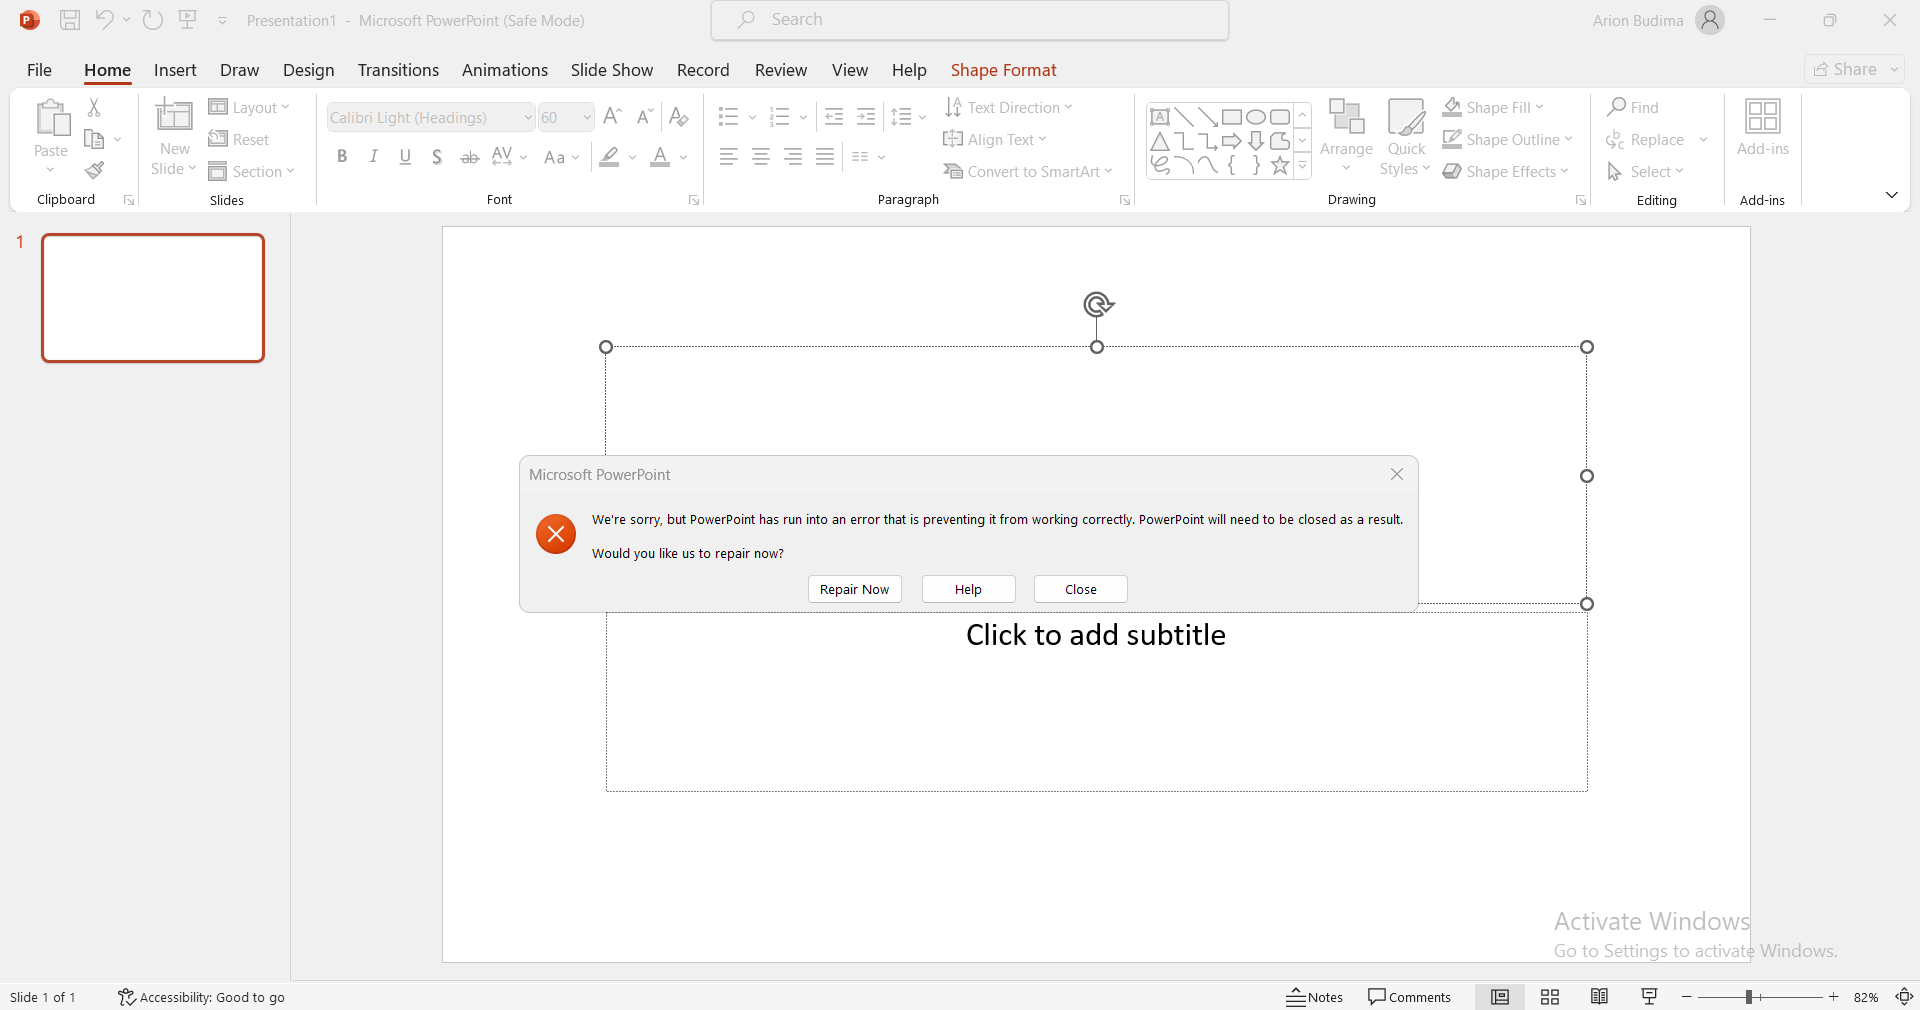The image size is (1920, 1010).
Task: Click the Increase Font Size icon
Action: (613, 117)
